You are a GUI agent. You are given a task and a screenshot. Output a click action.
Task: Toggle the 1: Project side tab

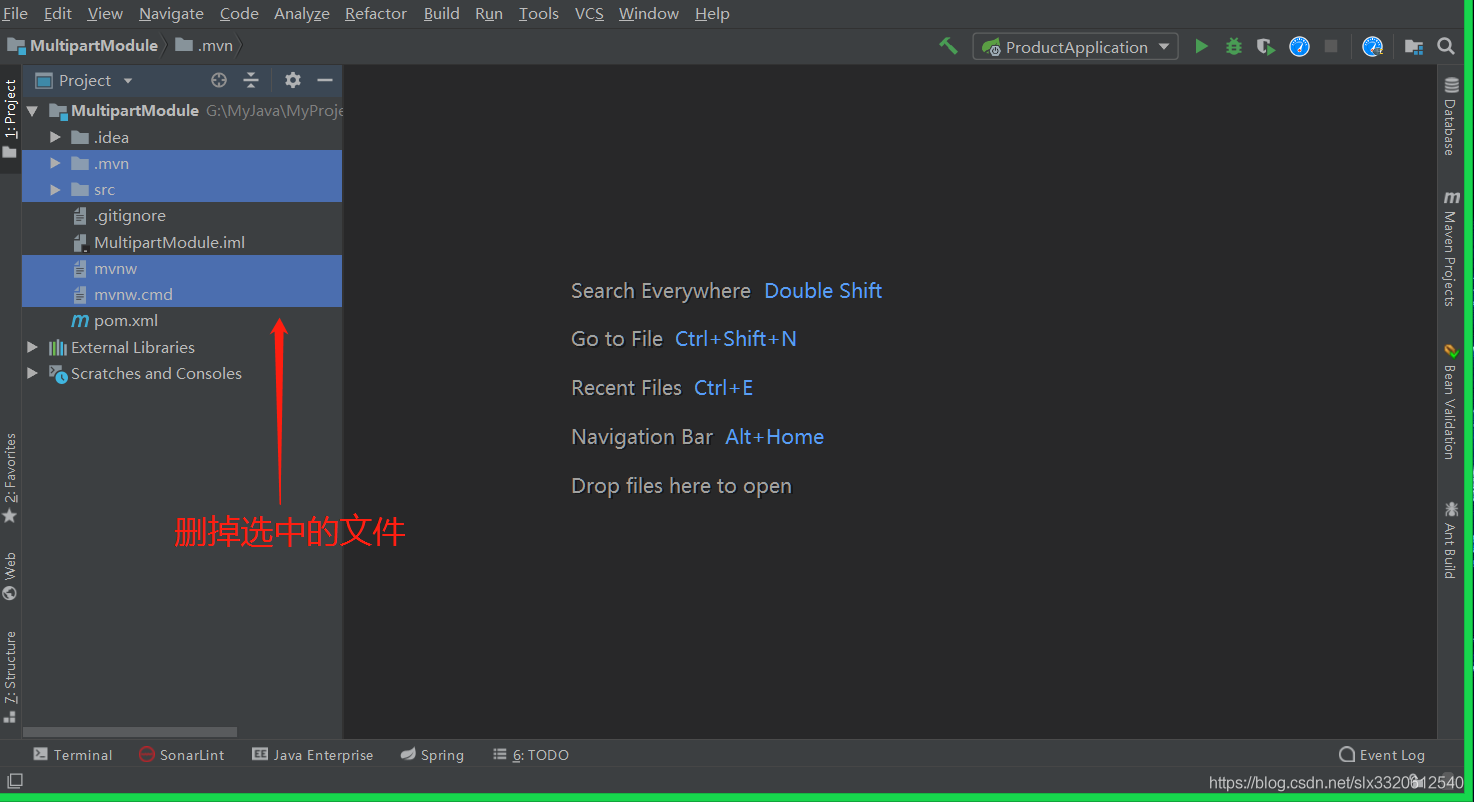point(10,119)
